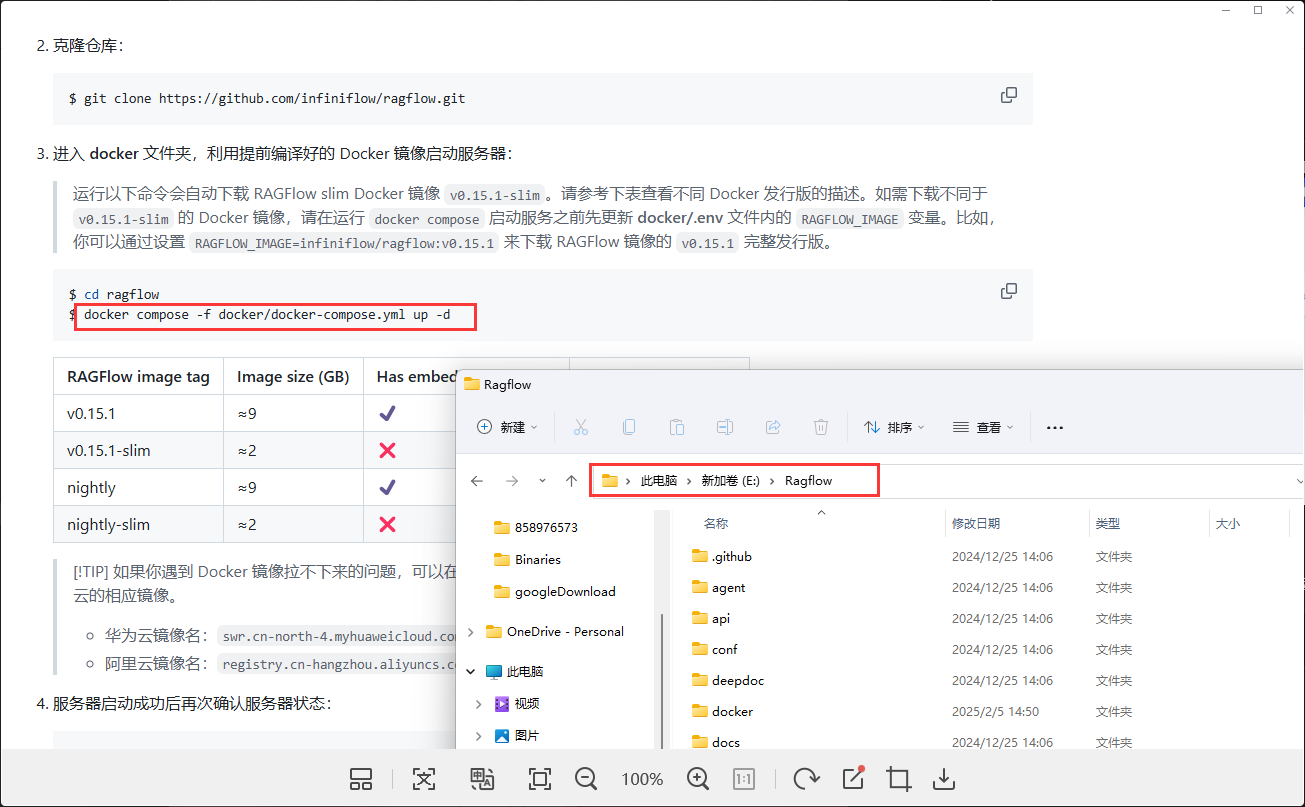The image size is (1305, 807).
Task: Open the docker folder in file list
Action: click(732, 712)
